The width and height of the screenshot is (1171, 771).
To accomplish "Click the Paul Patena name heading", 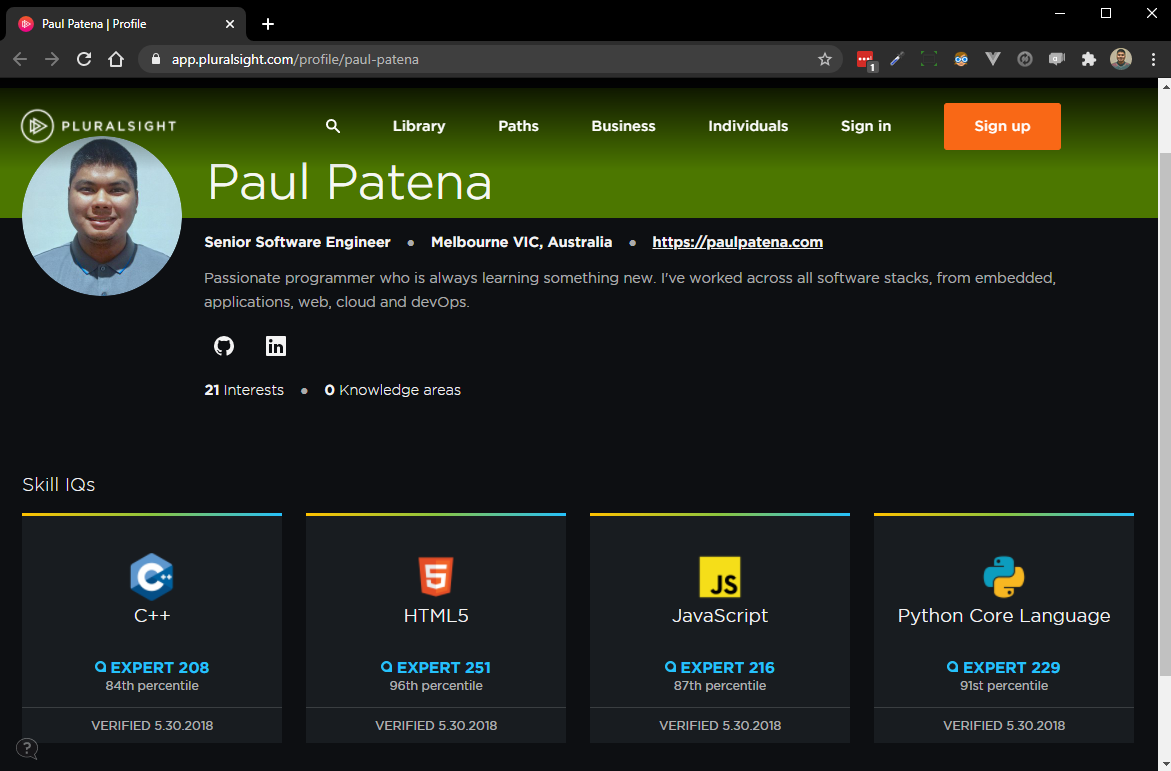I will (x=350, y=182).
